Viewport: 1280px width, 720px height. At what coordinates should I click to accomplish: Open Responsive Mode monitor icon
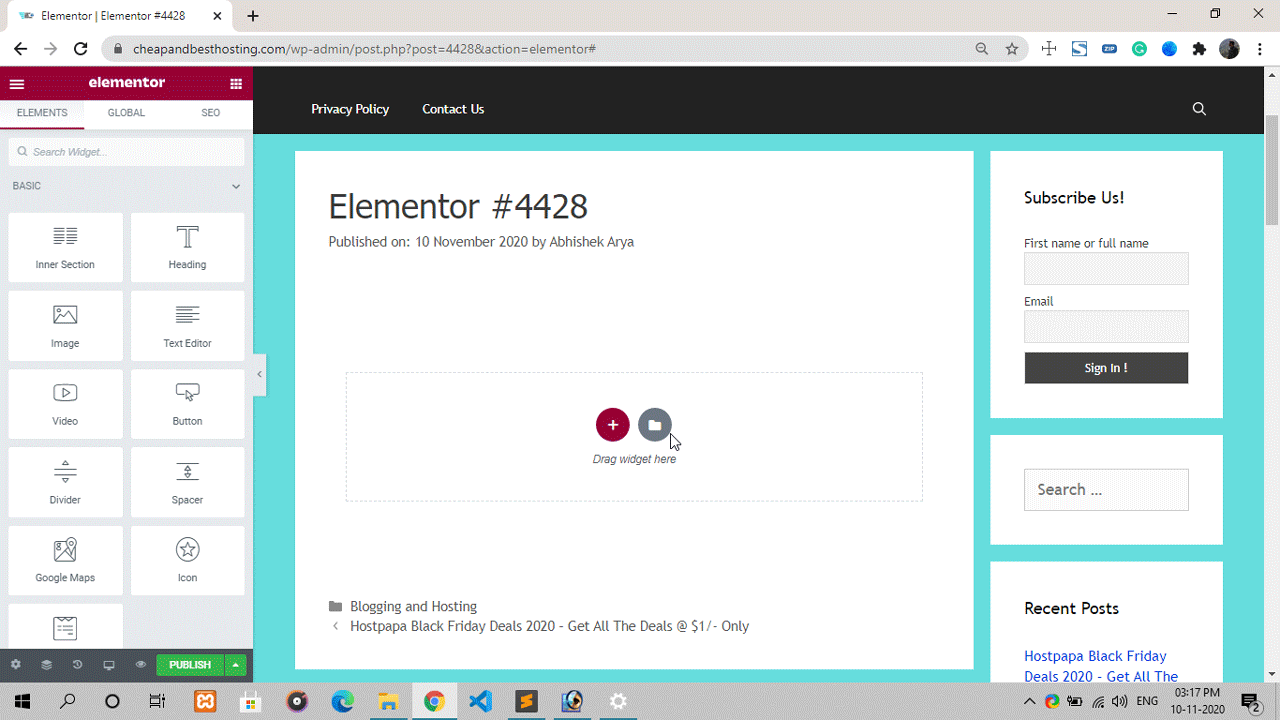click(x=109, y=665)
